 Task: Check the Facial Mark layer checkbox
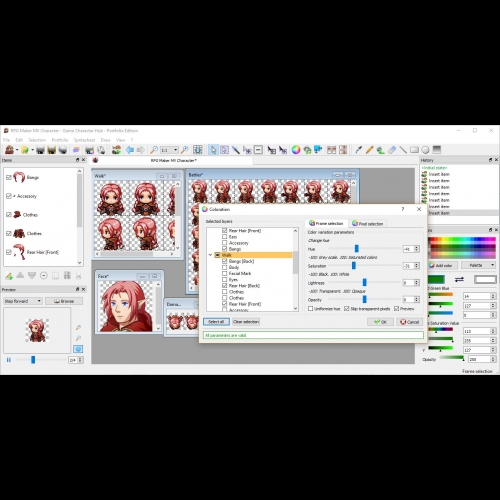(x=225, y=273)
